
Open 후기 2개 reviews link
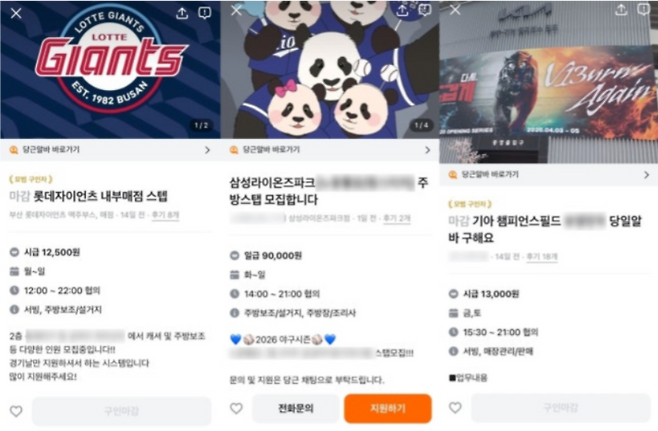(x=397, y=218)
